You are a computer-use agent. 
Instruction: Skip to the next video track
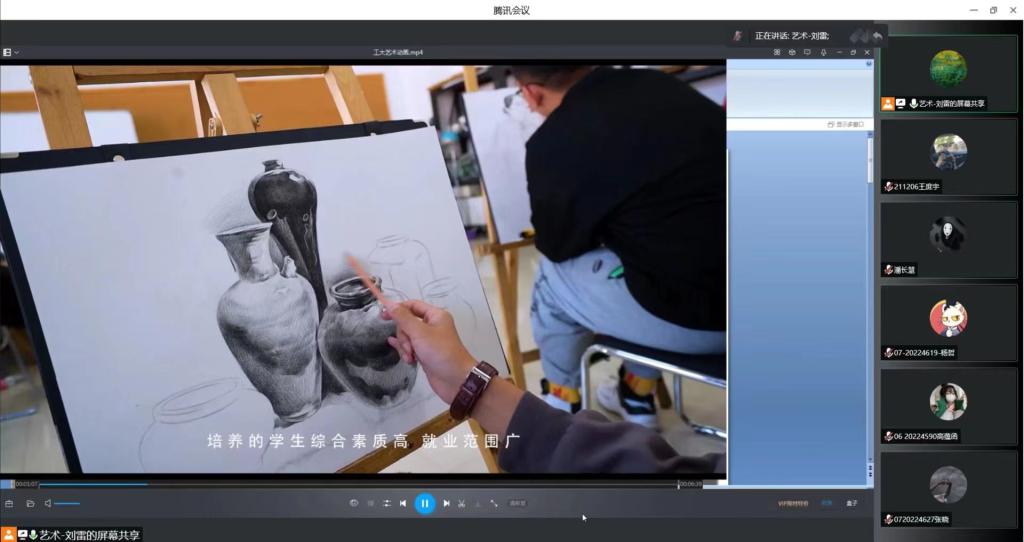446,503
